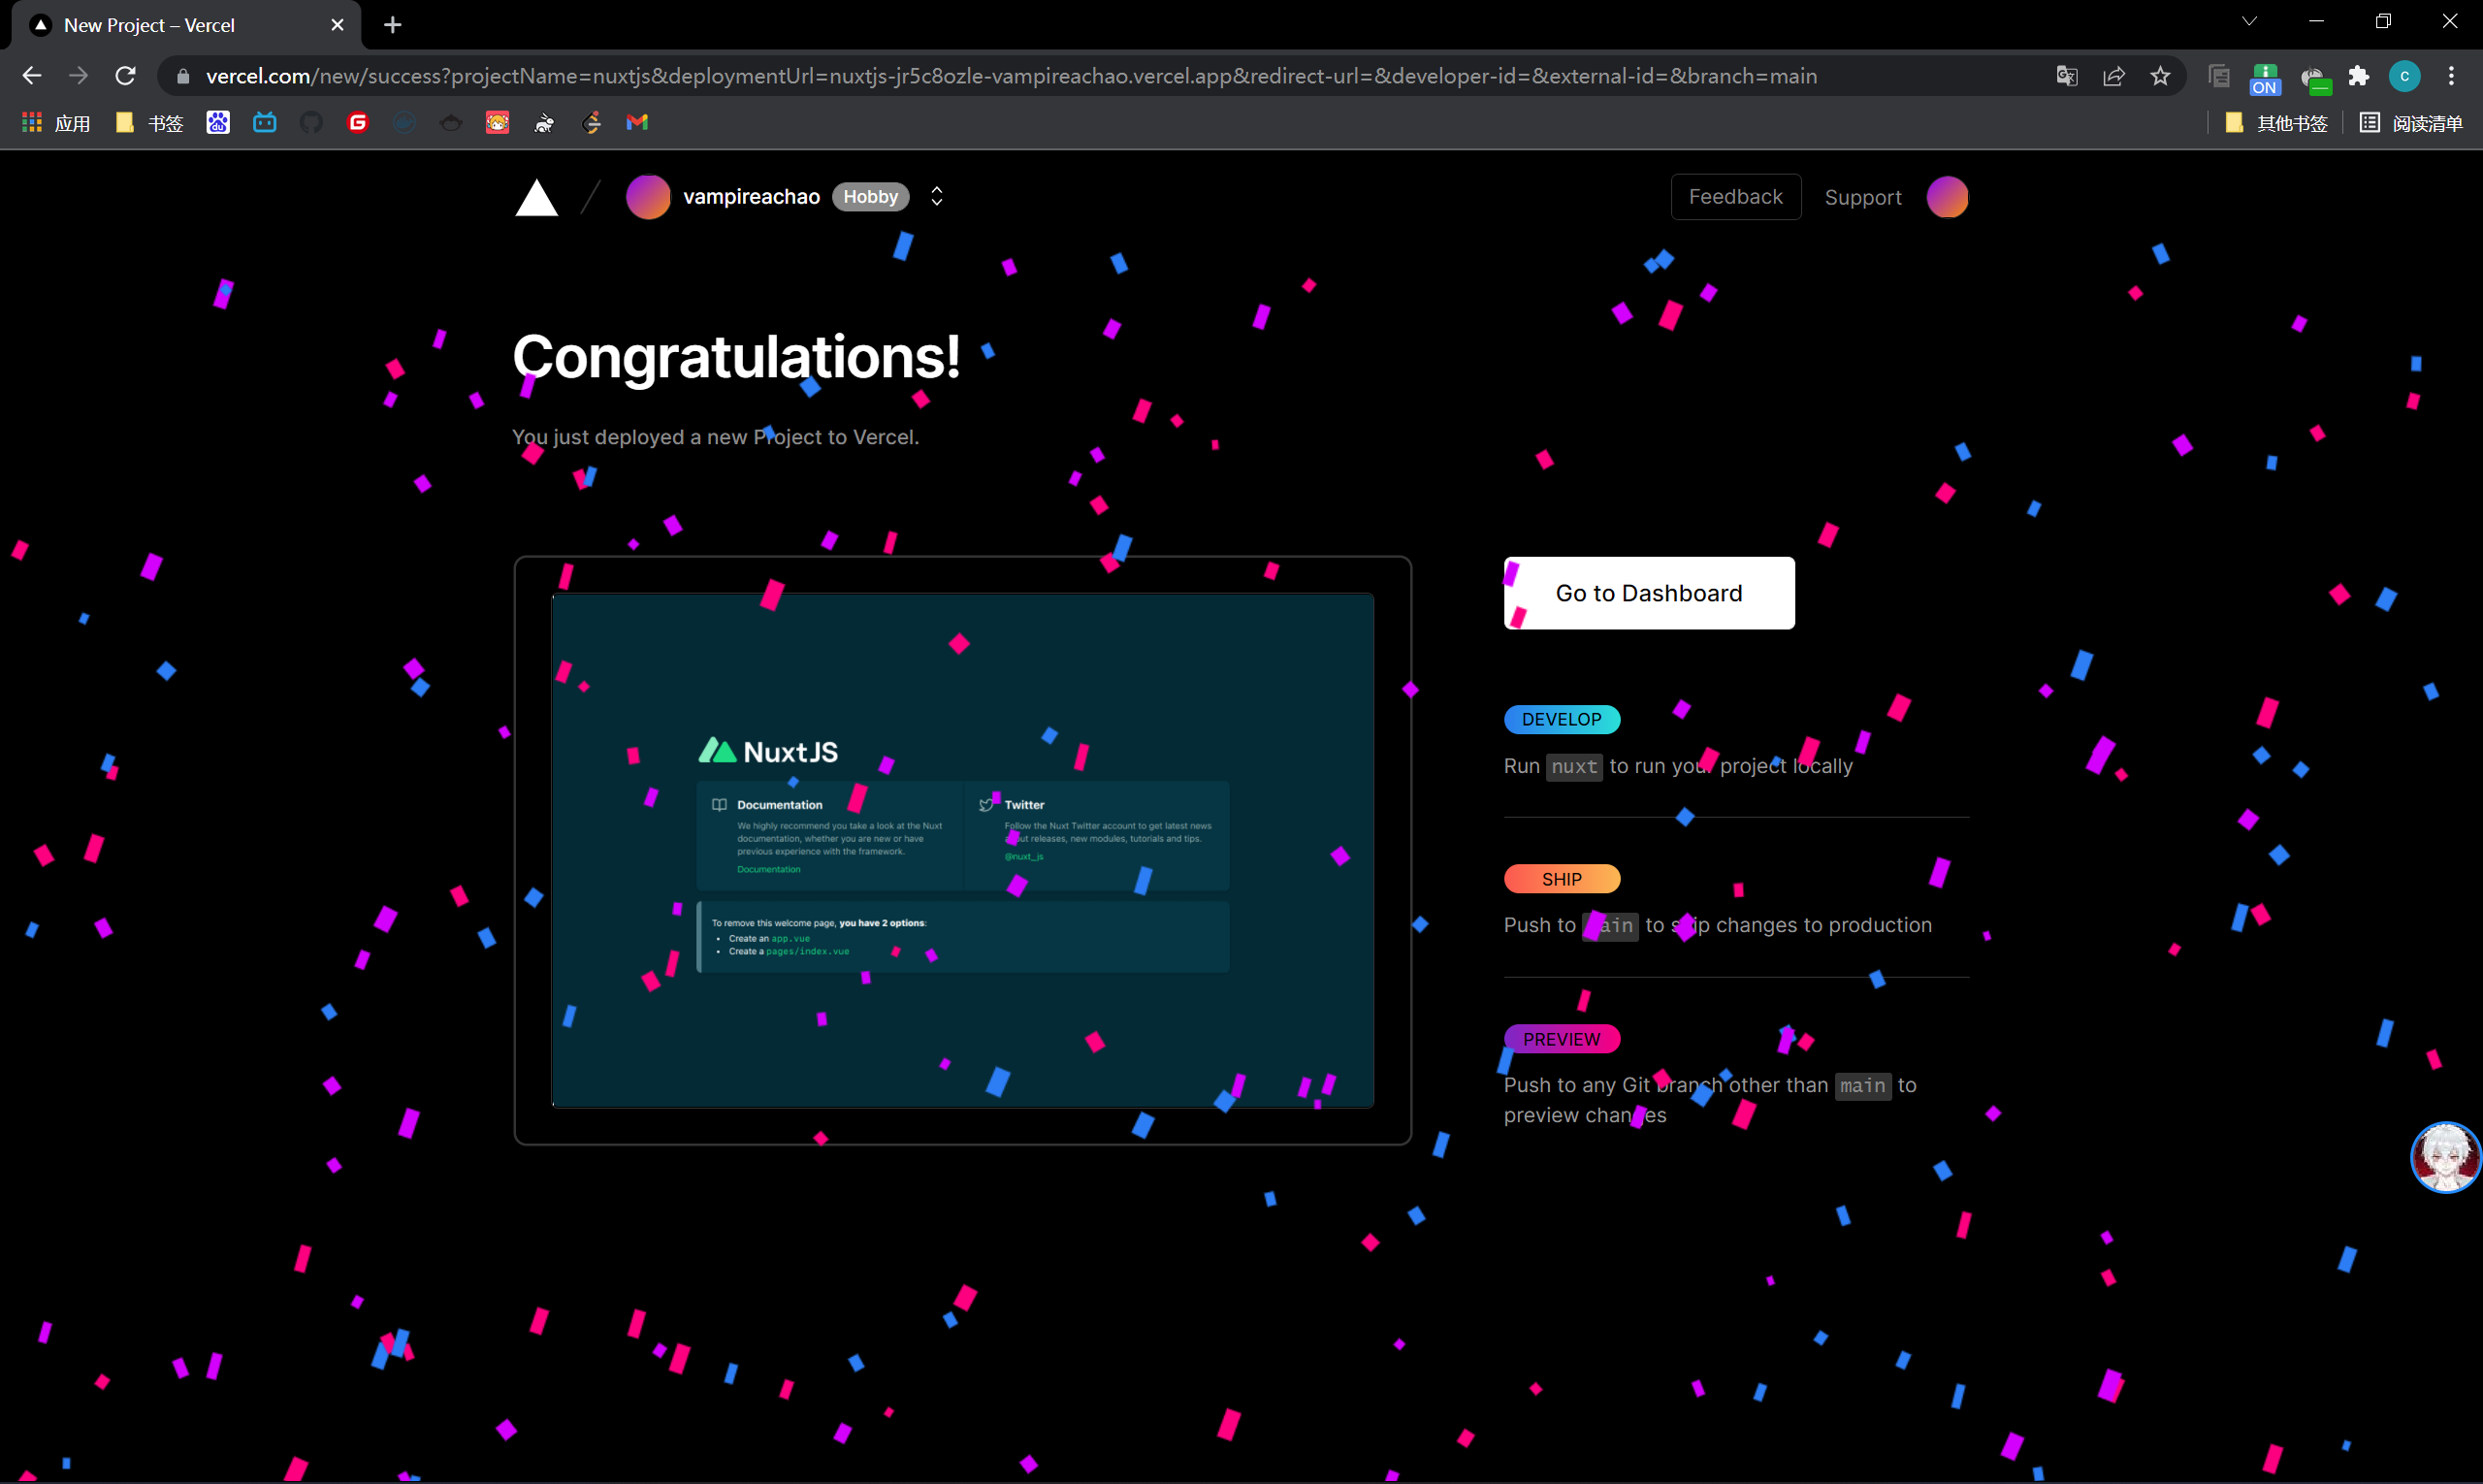Reload the current page
The width and height of the screenshot is (2483, 1484).
tap(125, 76)
